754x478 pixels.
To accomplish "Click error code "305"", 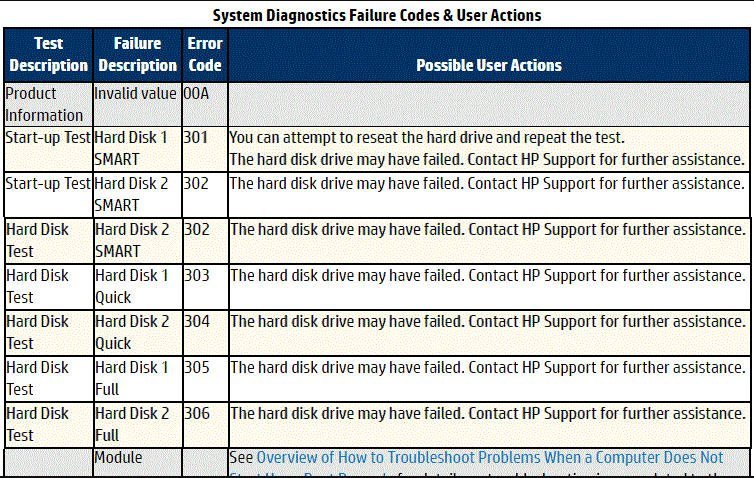I will 196,367.
